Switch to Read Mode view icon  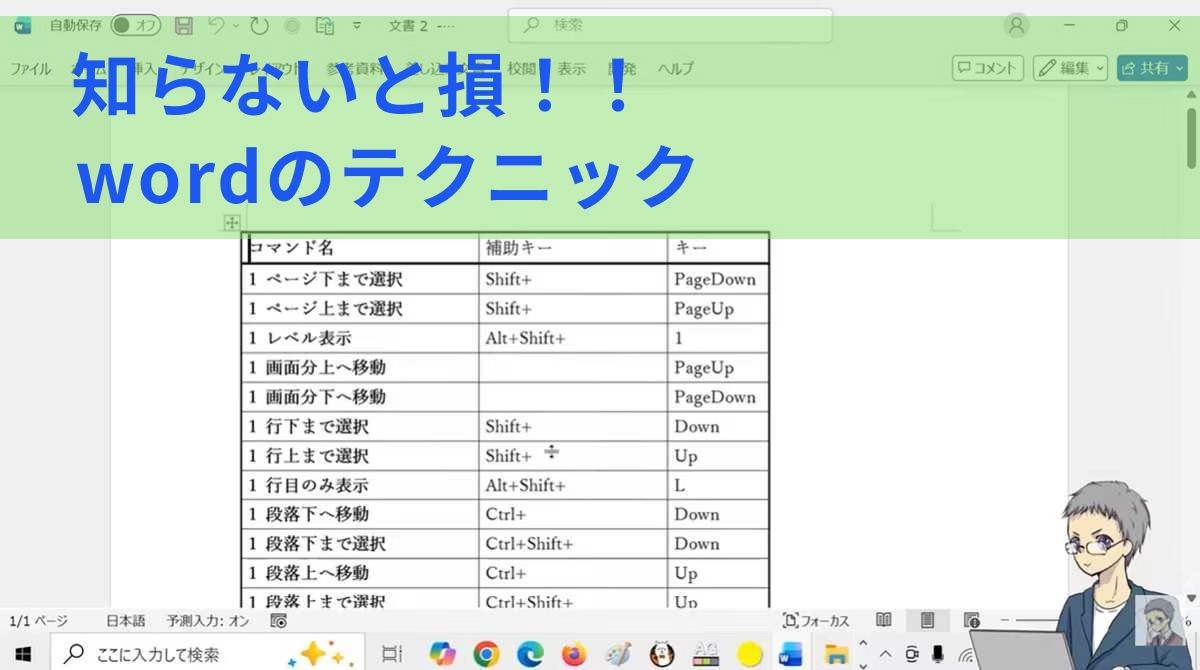tap(884, 621)
